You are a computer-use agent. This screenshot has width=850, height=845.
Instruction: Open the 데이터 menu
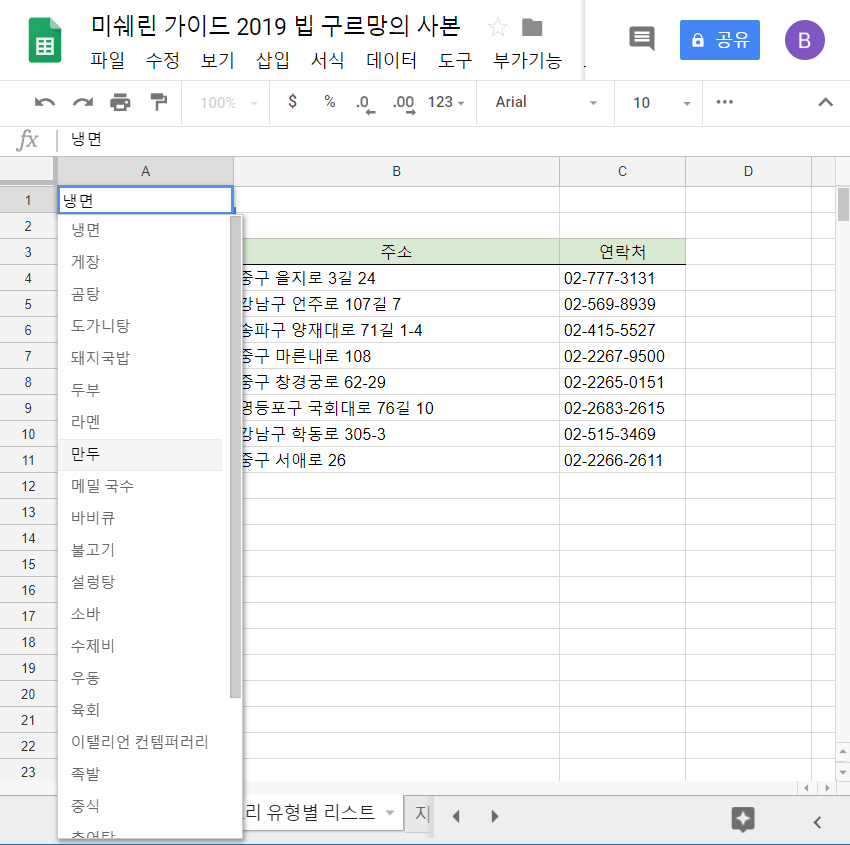(x=391, y=60)
